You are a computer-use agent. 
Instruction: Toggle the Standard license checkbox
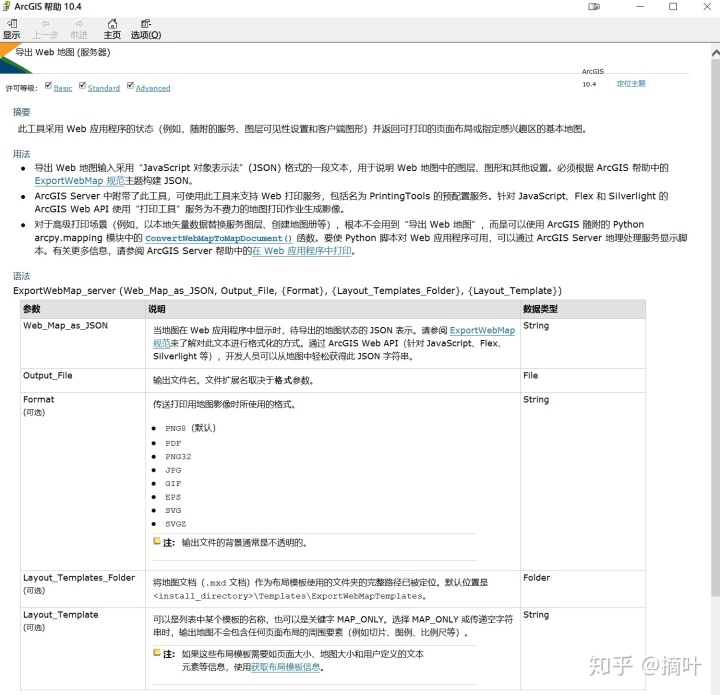tap(82, 85)
